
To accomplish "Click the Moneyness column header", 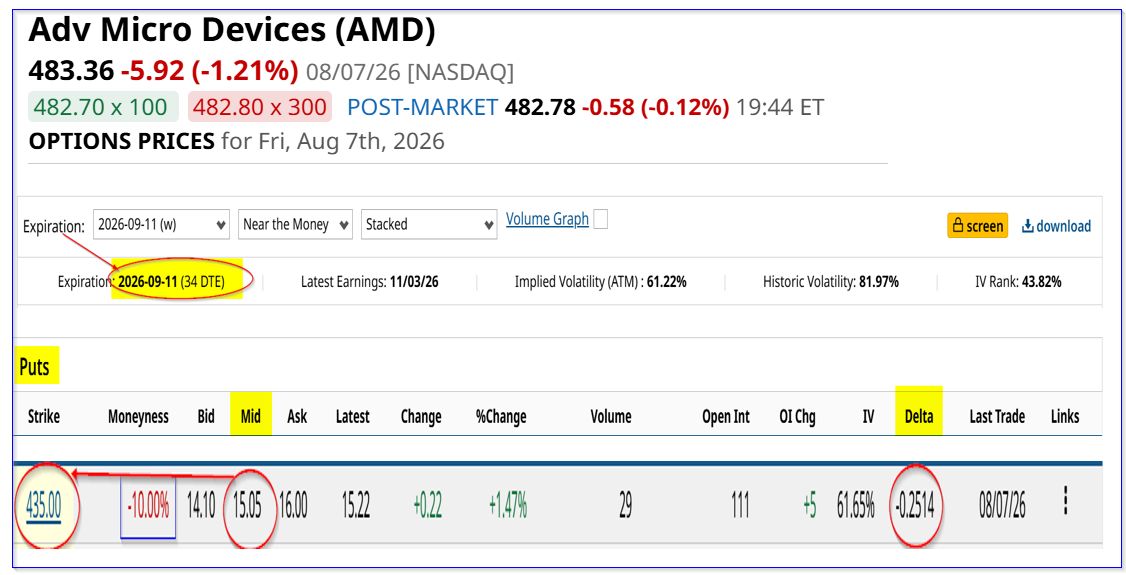I will [x=138, y=416].
